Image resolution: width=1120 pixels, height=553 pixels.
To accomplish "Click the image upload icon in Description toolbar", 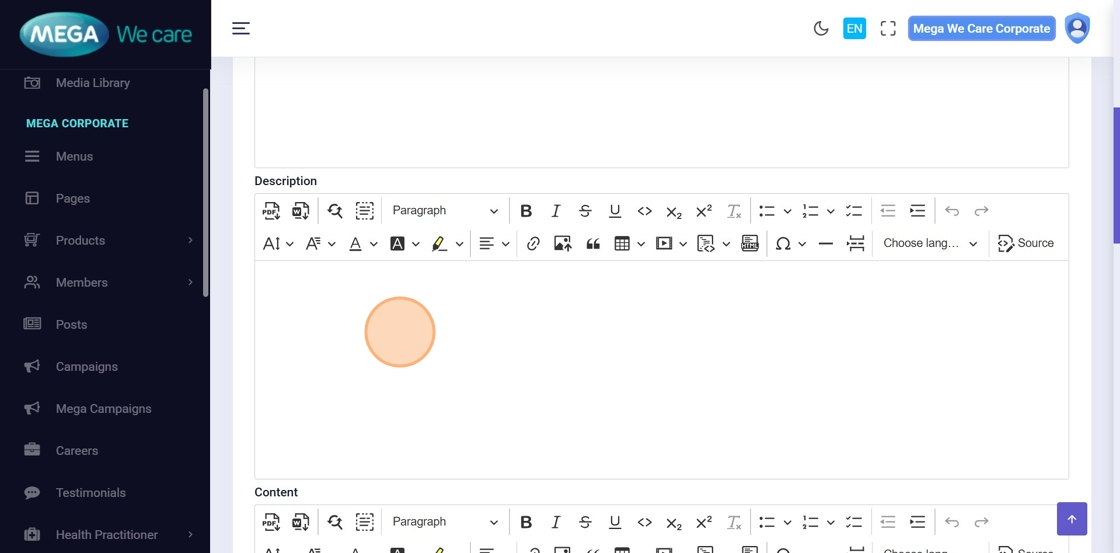I will coord(562,244).
